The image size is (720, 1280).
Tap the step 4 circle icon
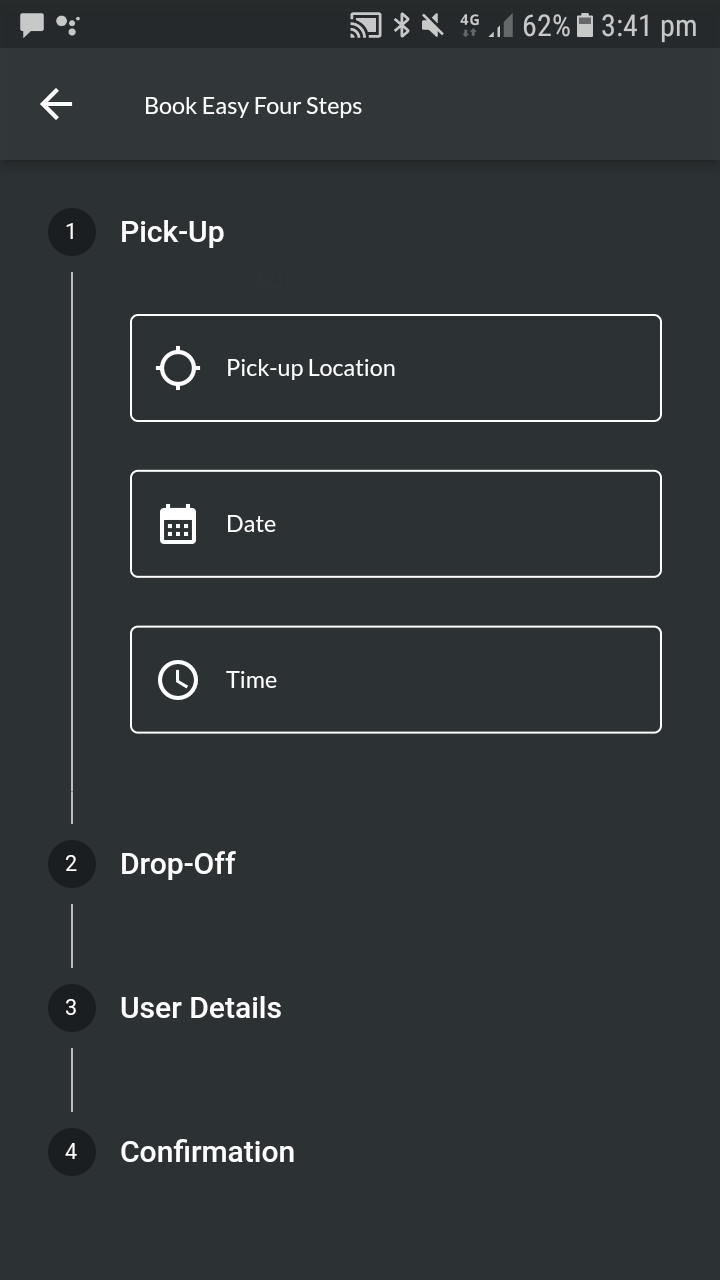click(x=71, y=1152)
